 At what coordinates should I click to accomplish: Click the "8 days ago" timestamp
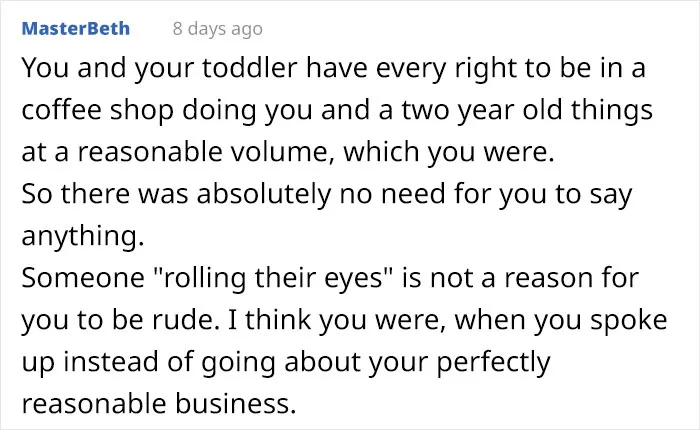(217, 29)
